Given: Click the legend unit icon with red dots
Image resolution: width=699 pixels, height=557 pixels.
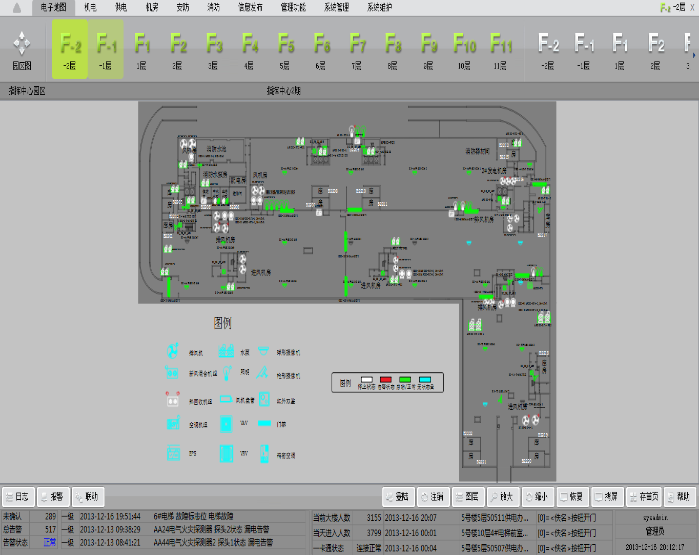Looking at the screenshot, I should click(173, 400).
